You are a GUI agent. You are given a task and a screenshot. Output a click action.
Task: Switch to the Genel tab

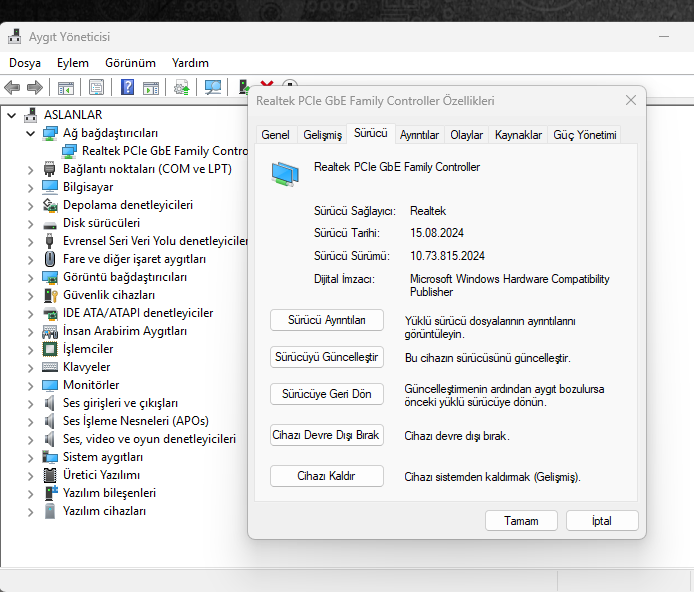click(x=275, y=135)
